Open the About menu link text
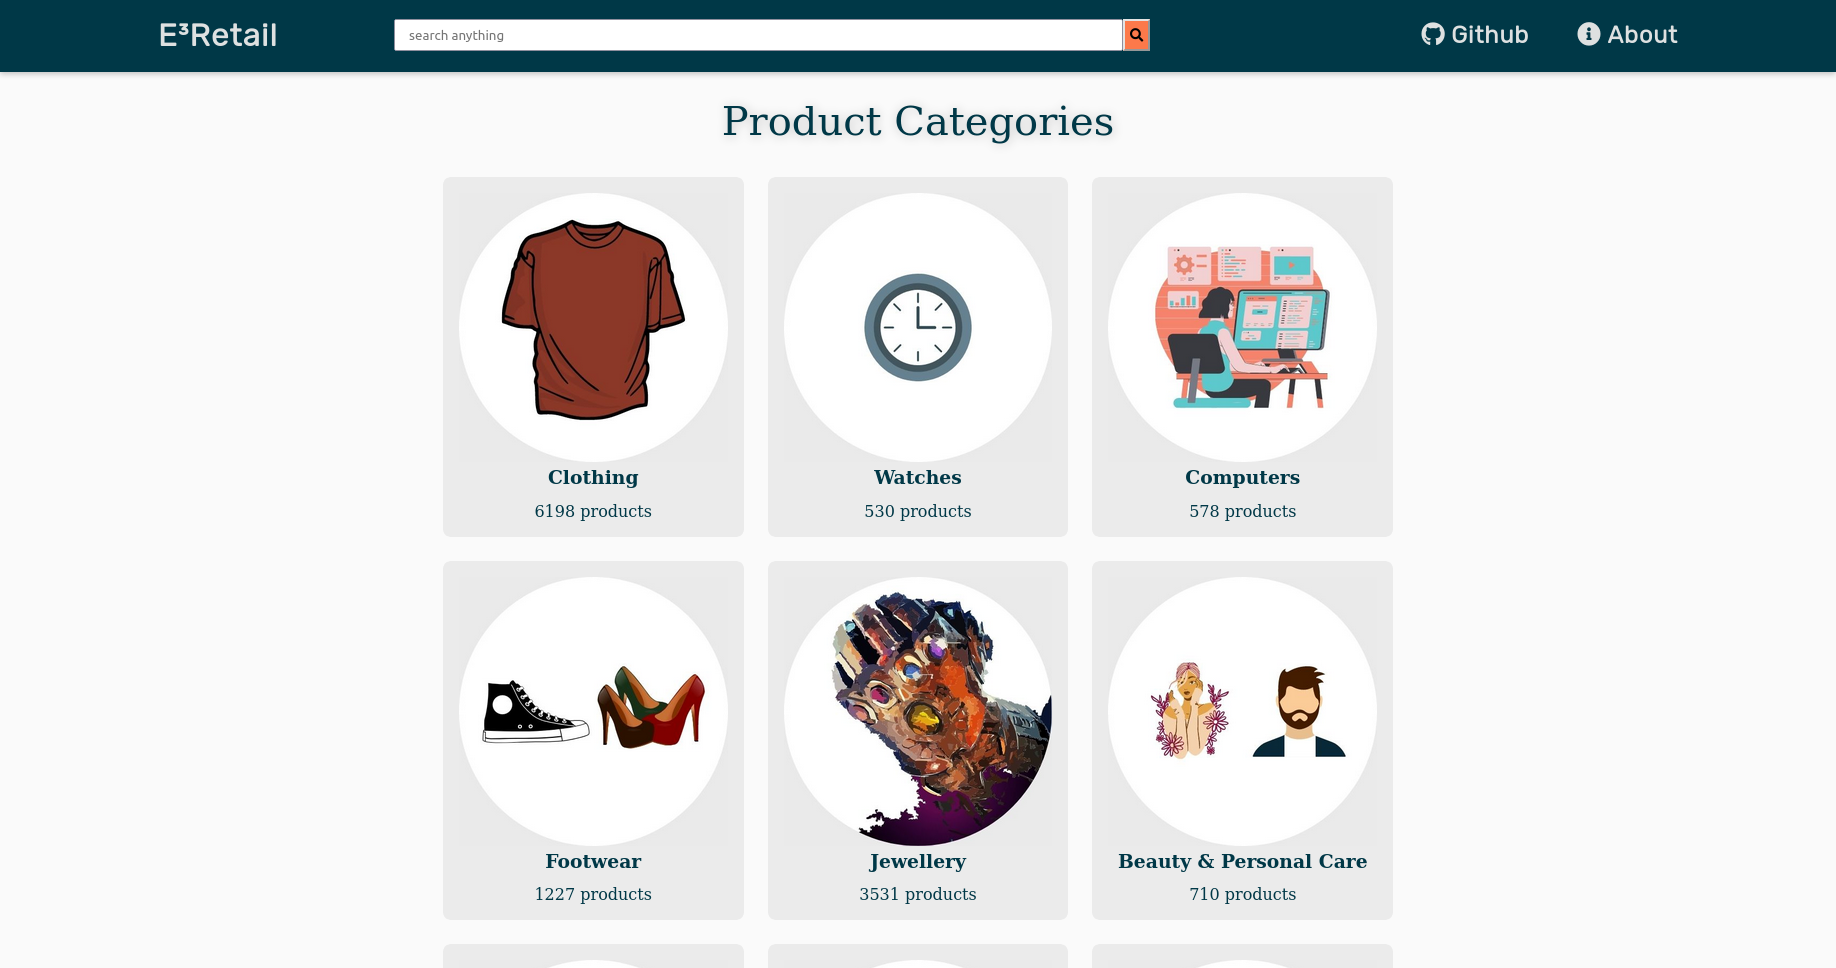Image resolution: width=1836 pixels, height=968 pixels. pos(1642,35)
